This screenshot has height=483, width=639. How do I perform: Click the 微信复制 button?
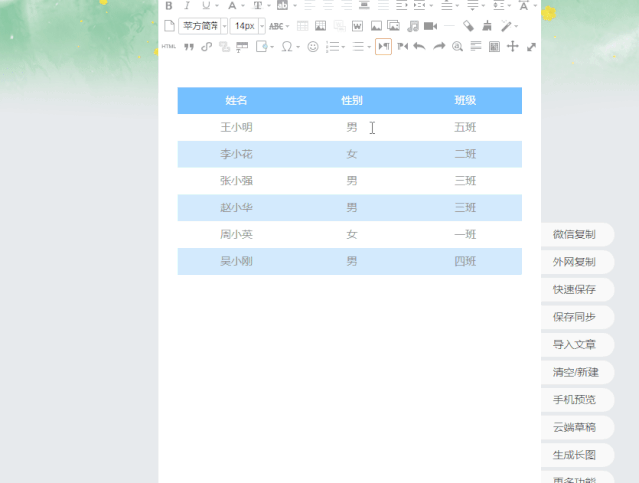pyautogui.click(x=577, y=234)
